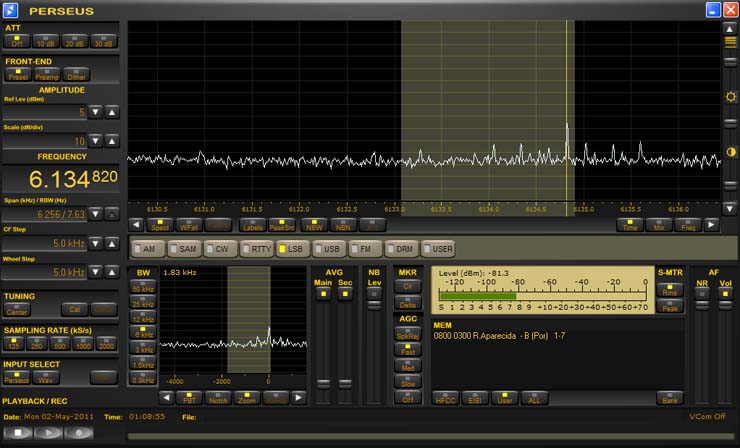Image resolution: width=740 pixels, height=448 pixels.
Task: Set AGC to Slow
Action: (408, 381)
